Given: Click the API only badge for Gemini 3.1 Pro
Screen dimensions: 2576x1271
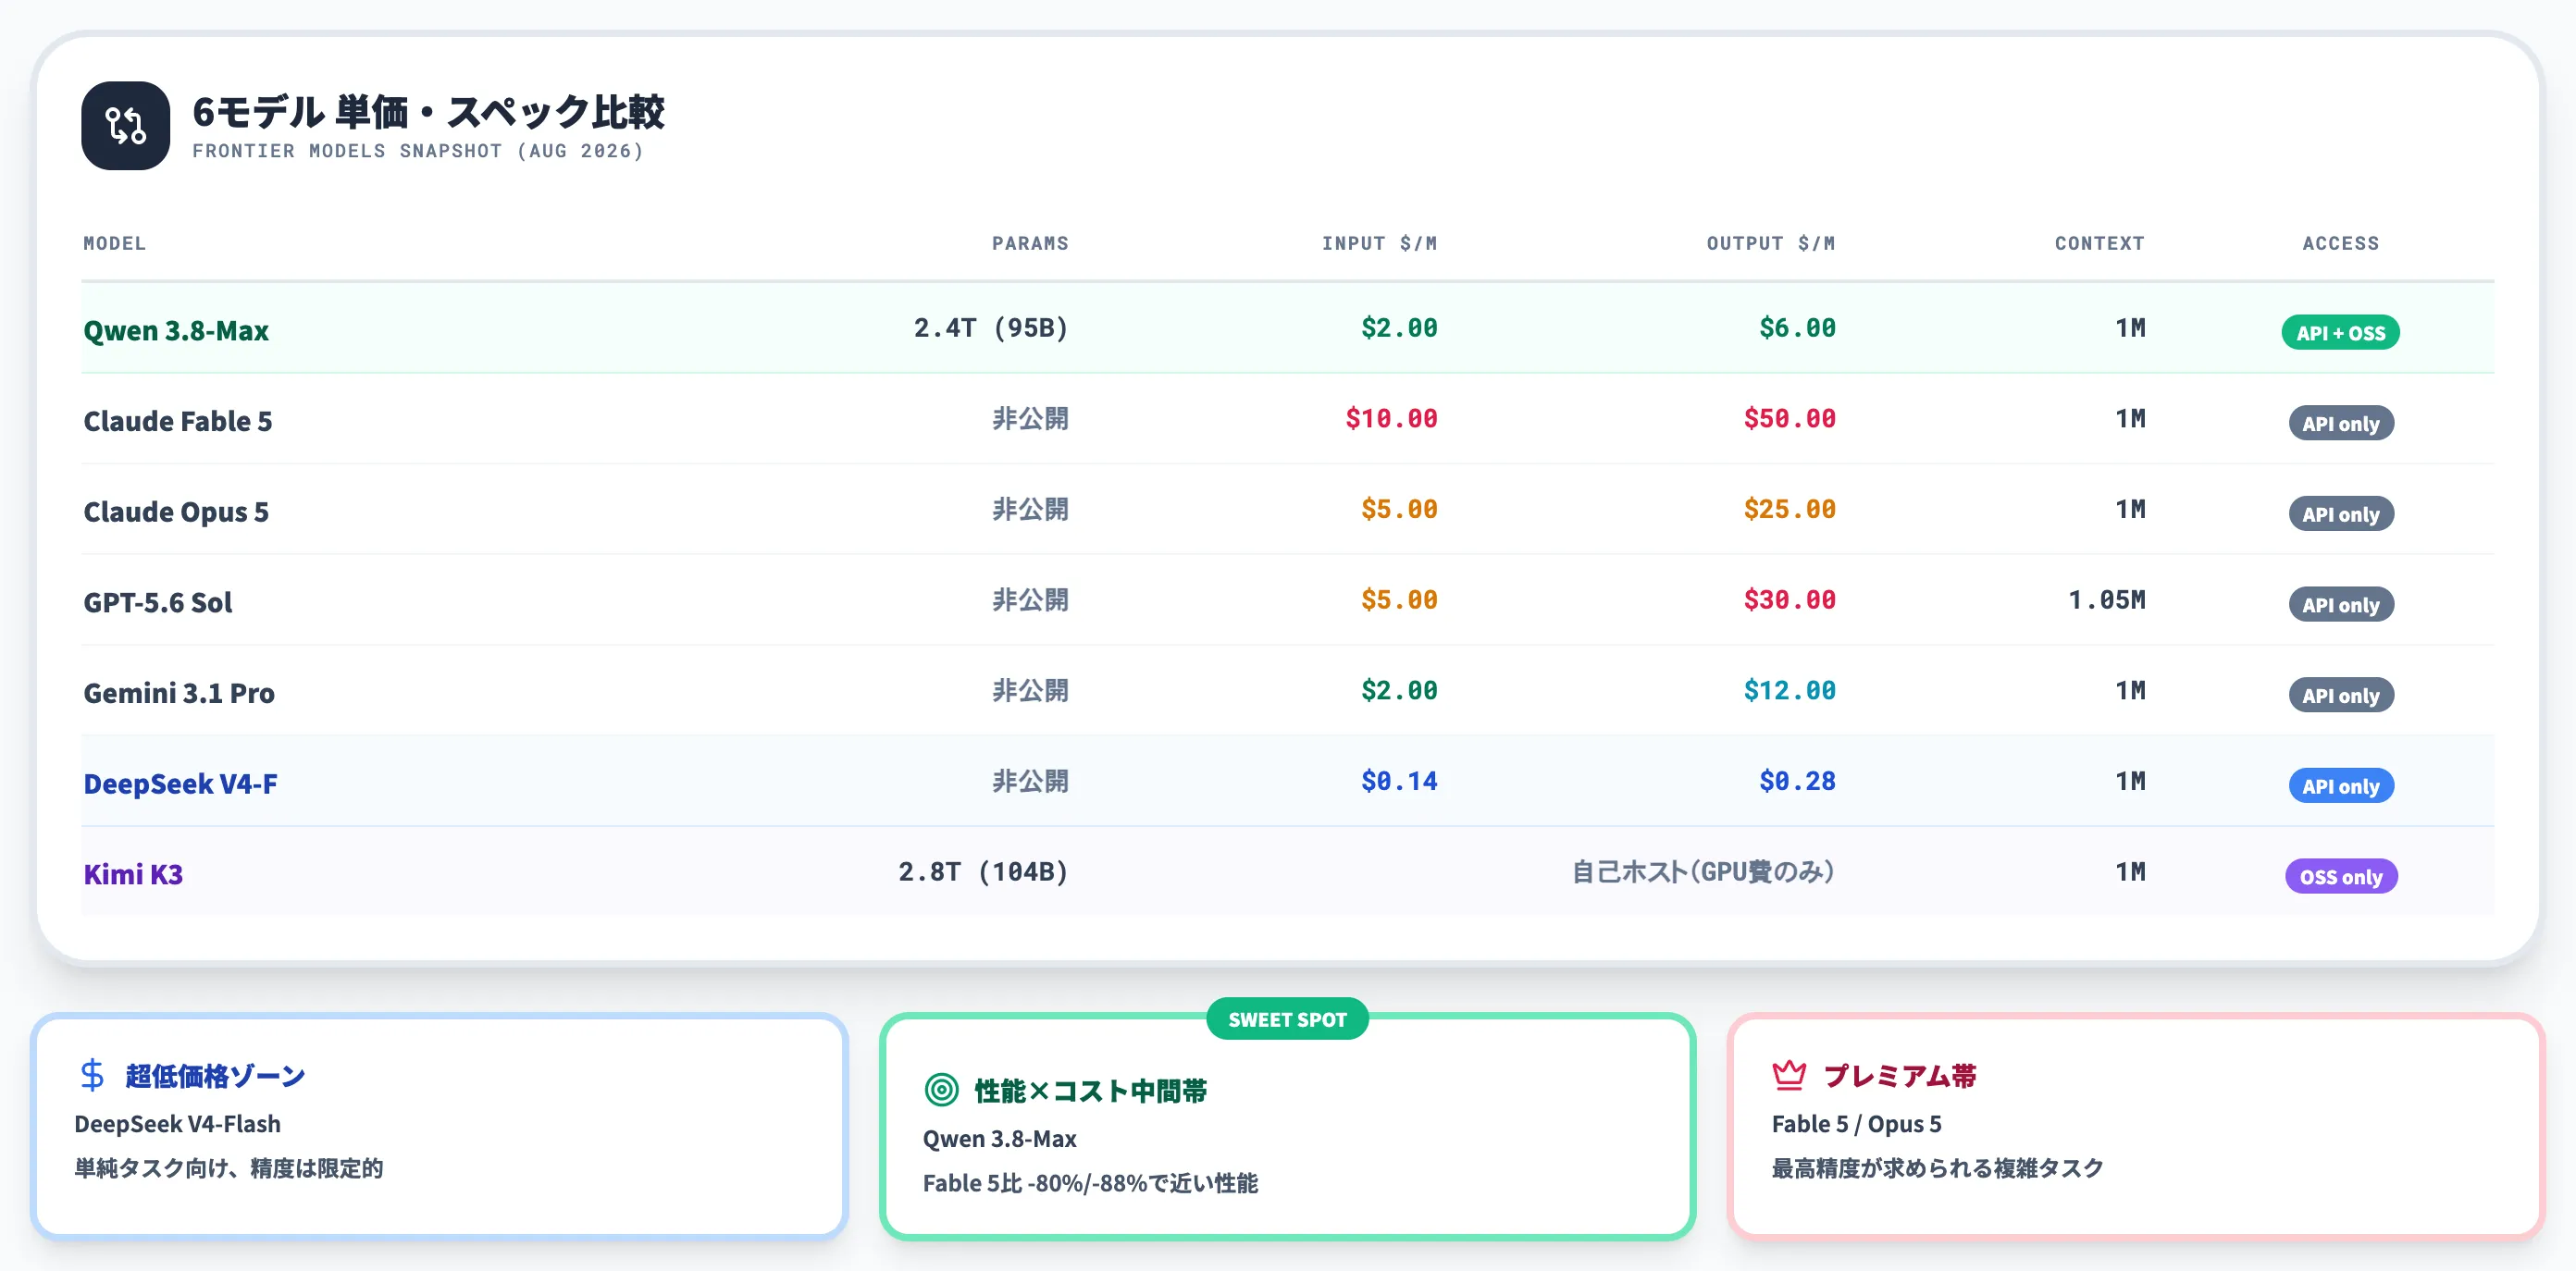Looking at the screenshot, I should pos(2340,695).
